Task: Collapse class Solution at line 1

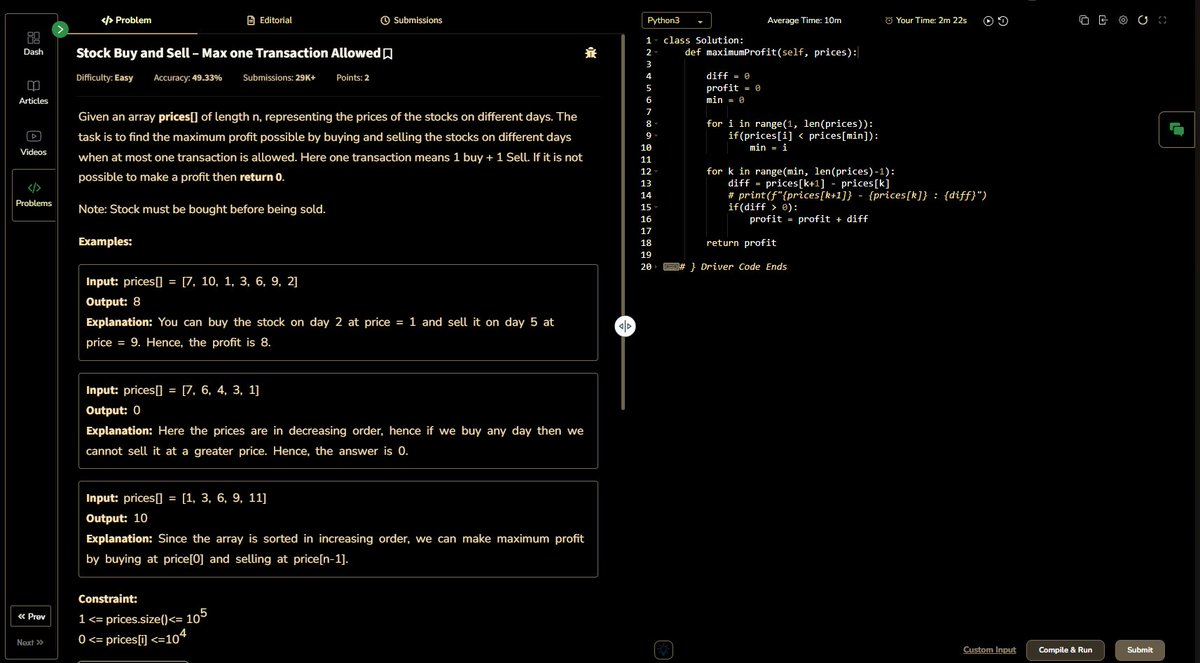Action: tap(656, 40)
